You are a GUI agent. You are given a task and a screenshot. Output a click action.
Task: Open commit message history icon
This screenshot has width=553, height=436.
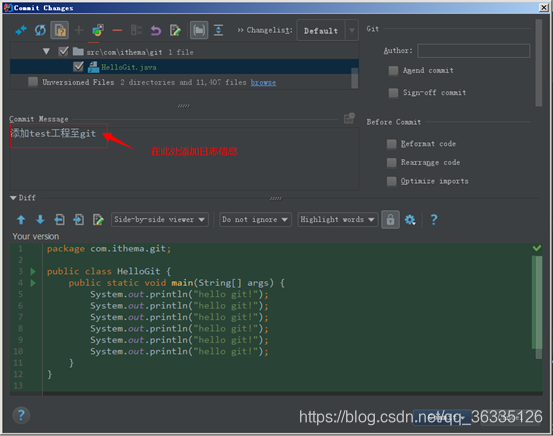pyautogui.click(x=349, y=118)
